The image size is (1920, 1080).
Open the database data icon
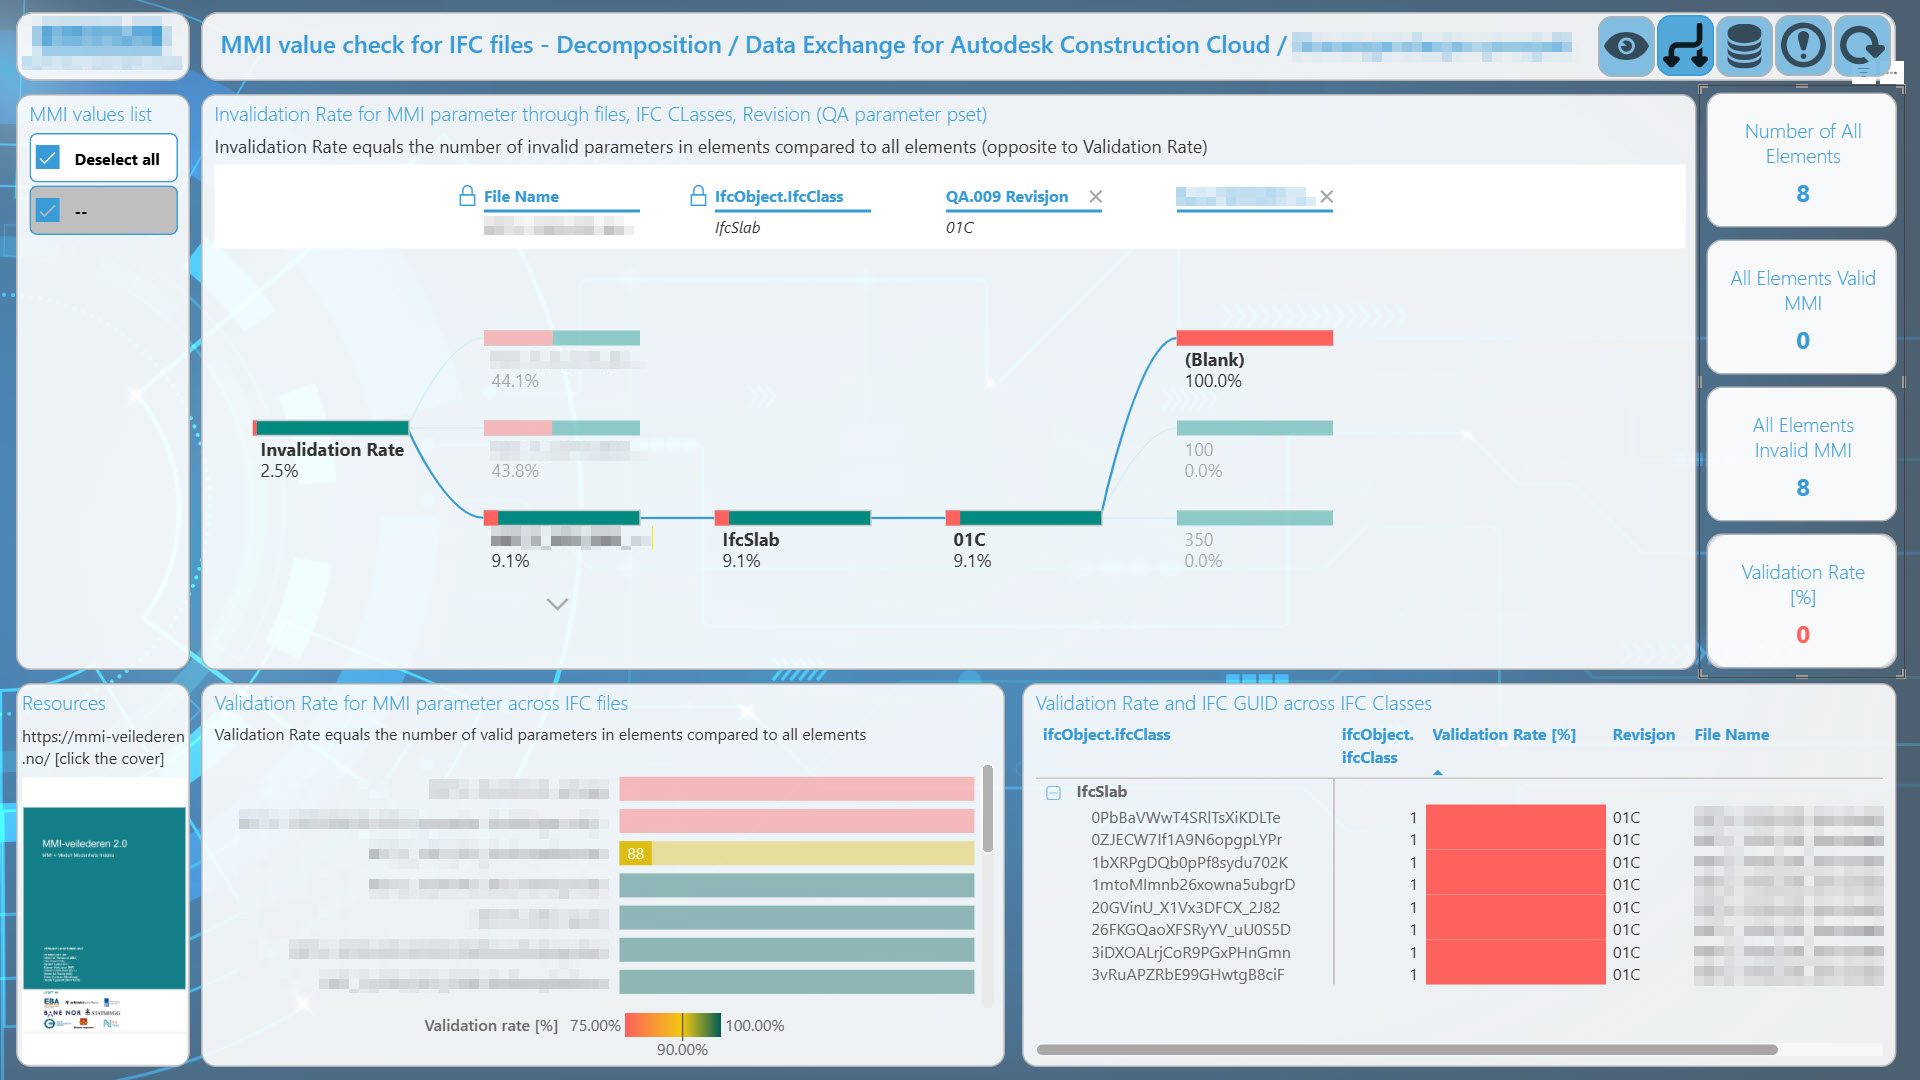[1743, 45]
